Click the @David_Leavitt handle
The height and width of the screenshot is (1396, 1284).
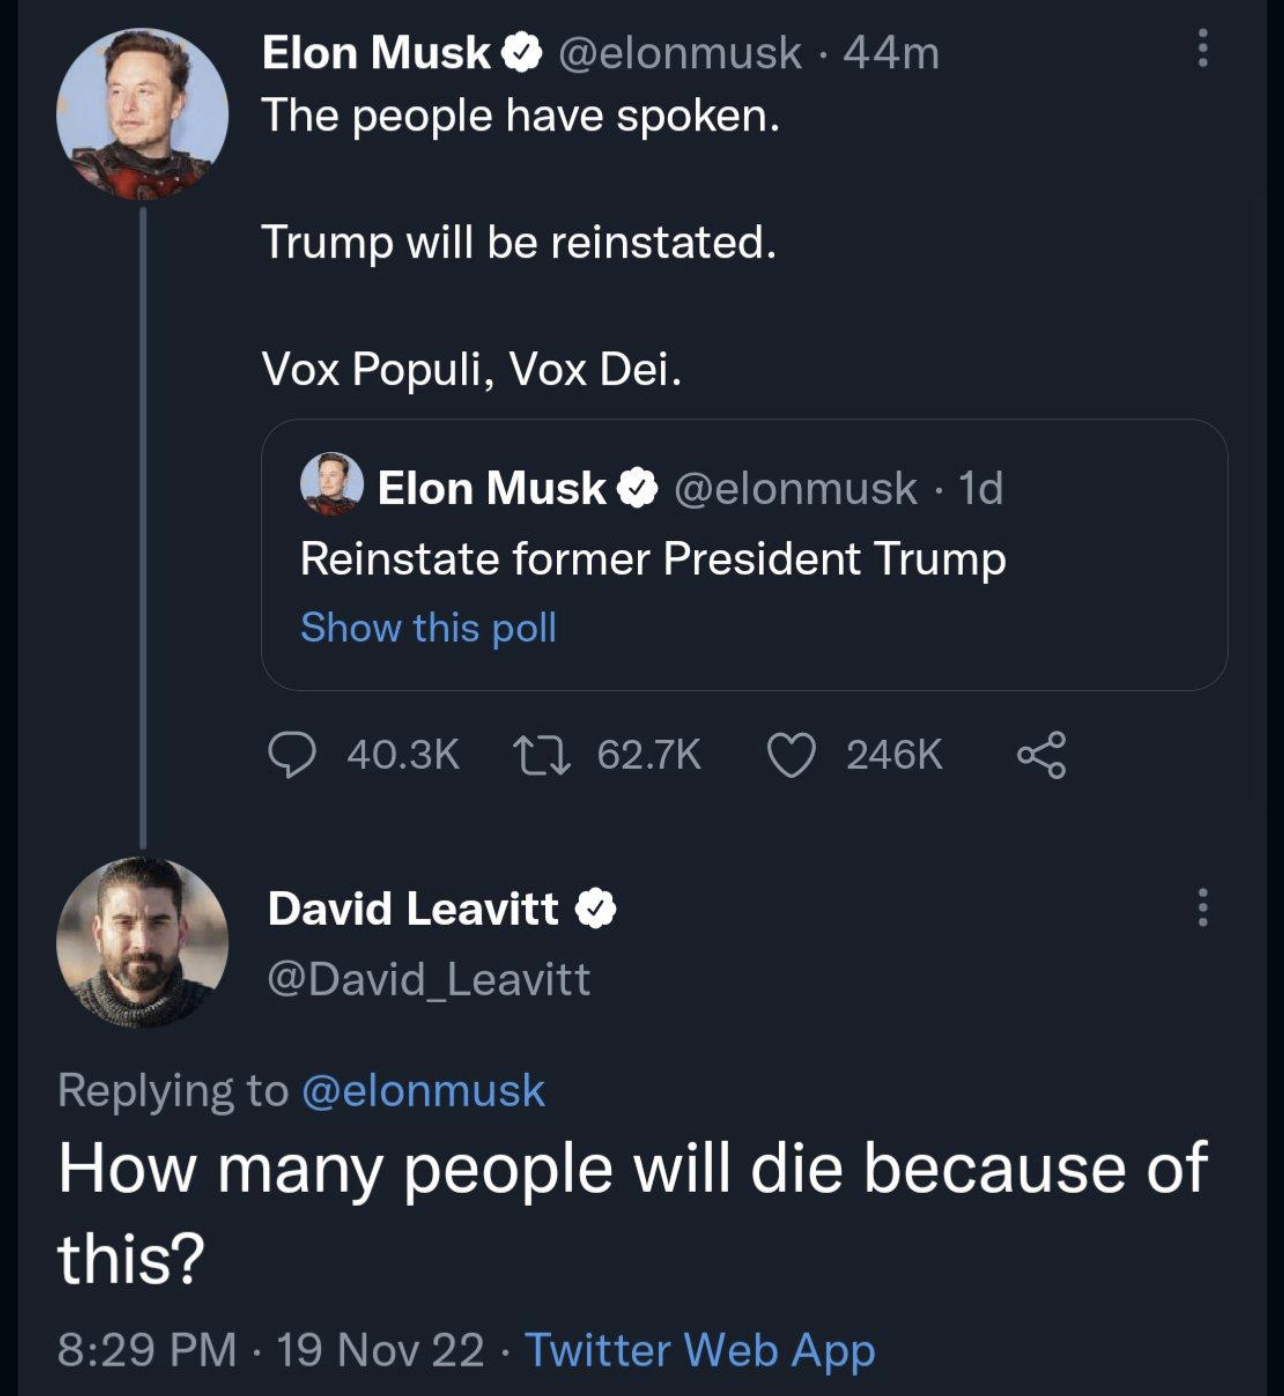(428, 979)
